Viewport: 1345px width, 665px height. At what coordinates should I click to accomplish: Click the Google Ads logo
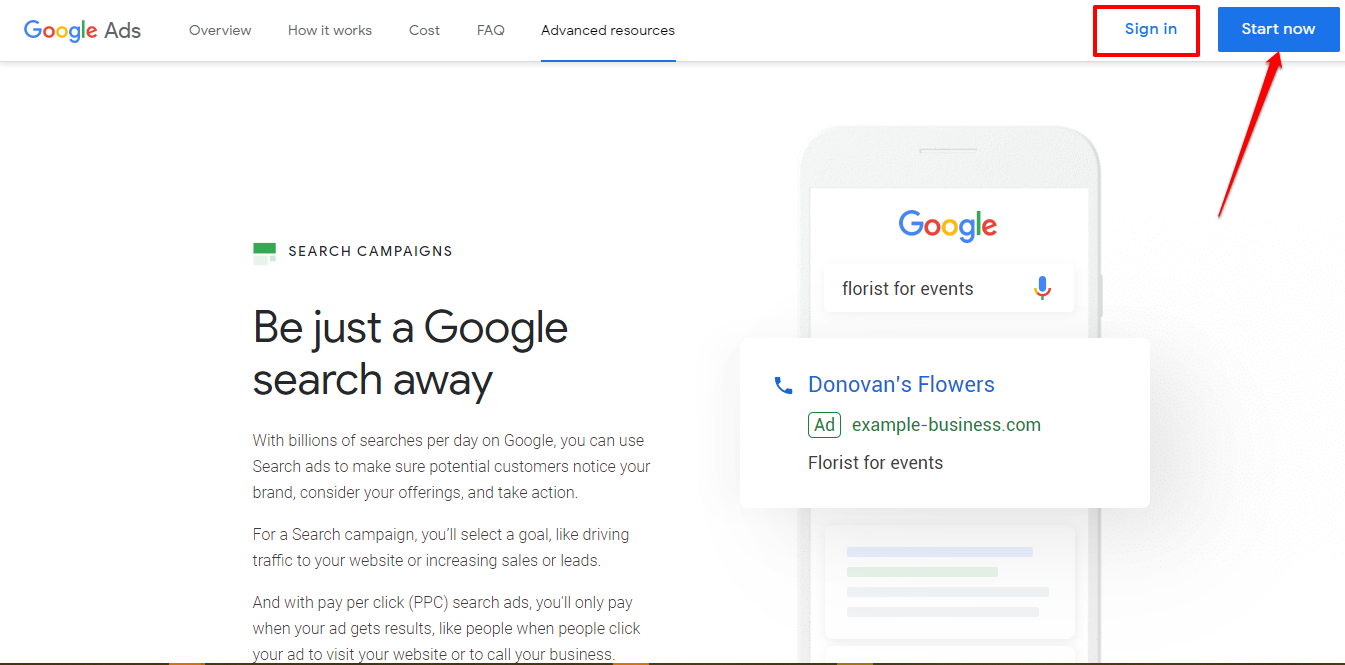82,30
